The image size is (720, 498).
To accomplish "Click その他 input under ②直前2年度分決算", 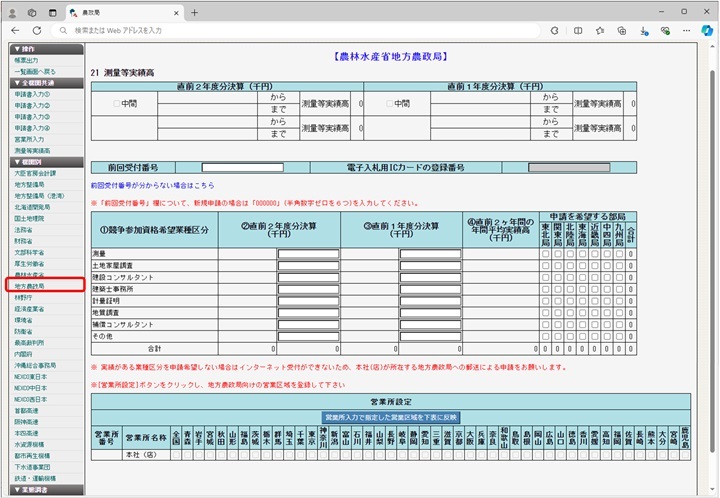I will [309, 336].
